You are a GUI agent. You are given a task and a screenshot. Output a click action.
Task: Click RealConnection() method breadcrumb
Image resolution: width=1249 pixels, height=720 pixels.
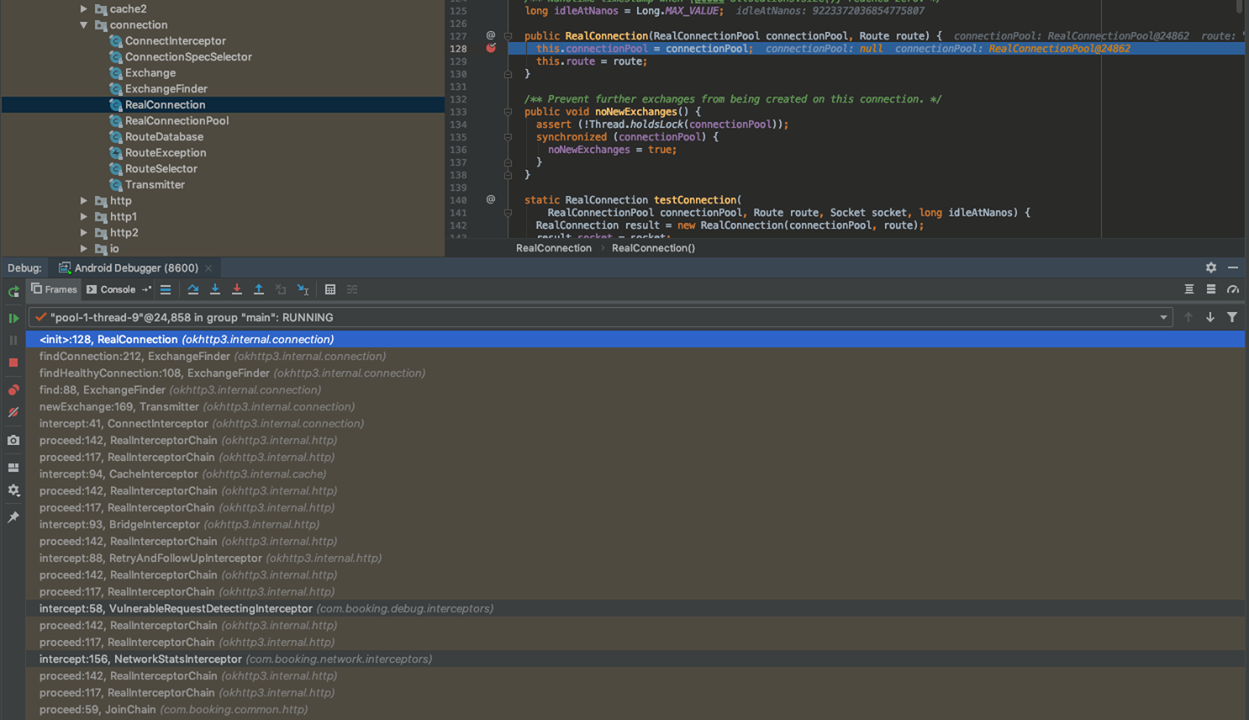point(653,248)
